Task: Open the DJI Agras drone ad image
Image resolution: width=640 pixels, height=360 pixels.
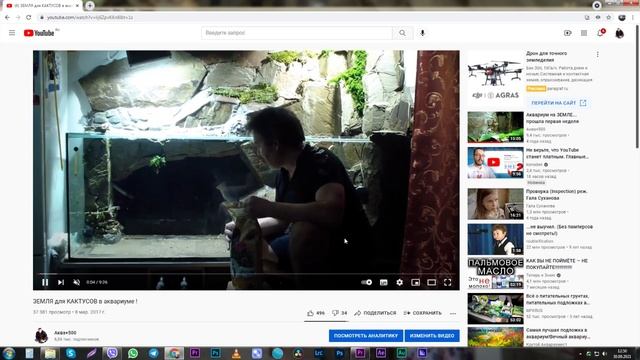Action: pos(496,79)
